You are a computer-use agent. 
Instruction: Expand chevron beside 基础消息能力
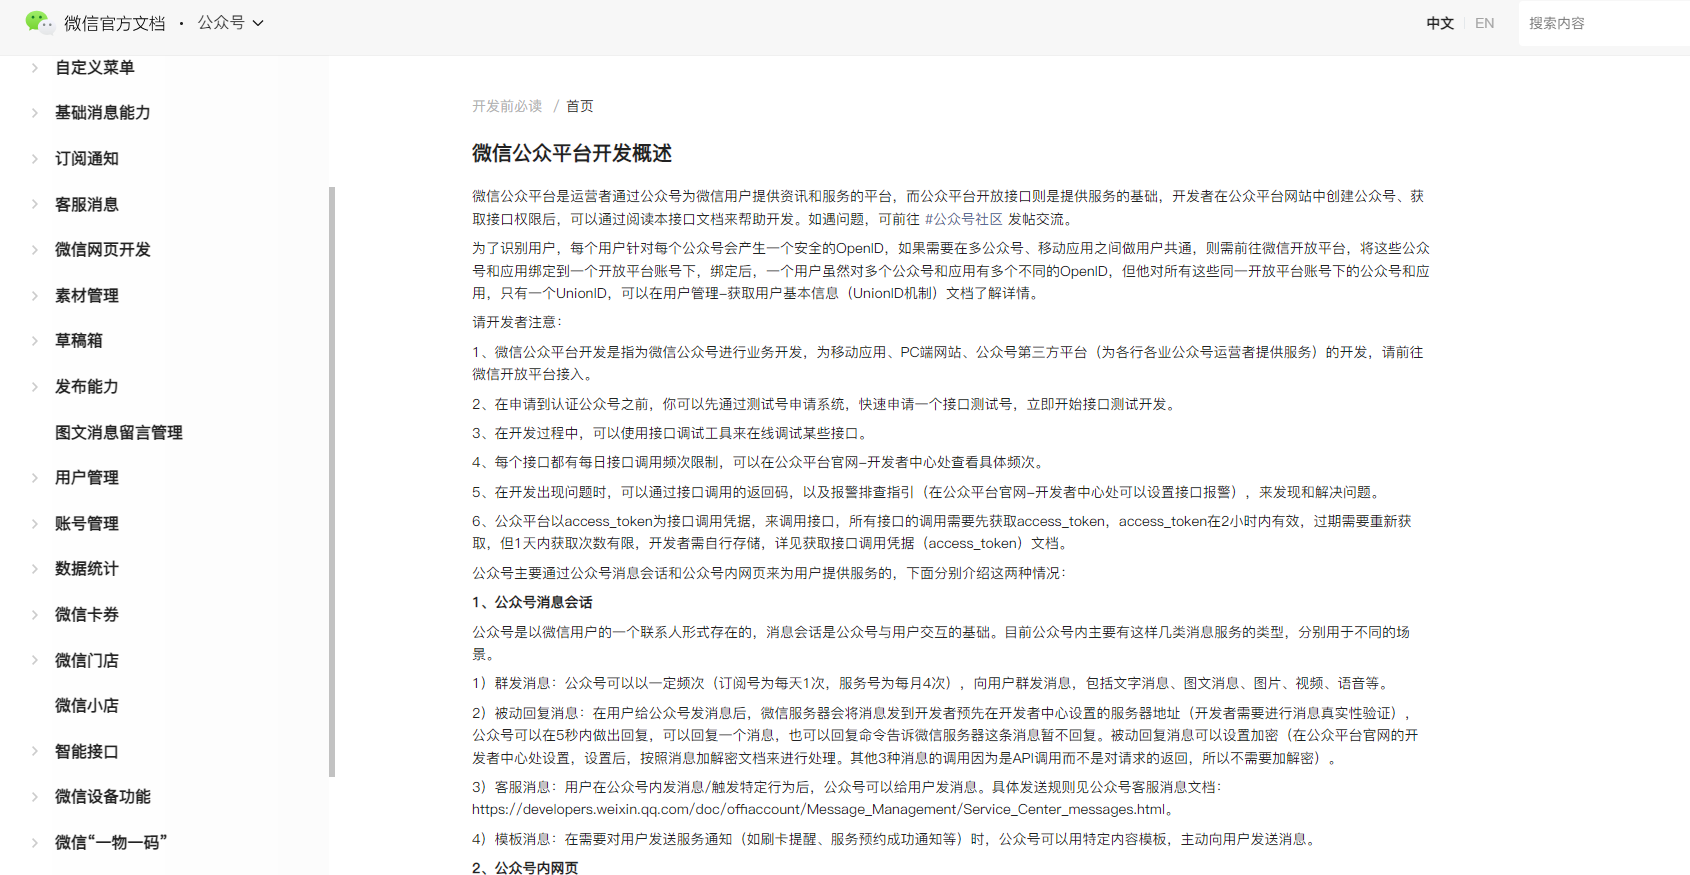(35, 113)
